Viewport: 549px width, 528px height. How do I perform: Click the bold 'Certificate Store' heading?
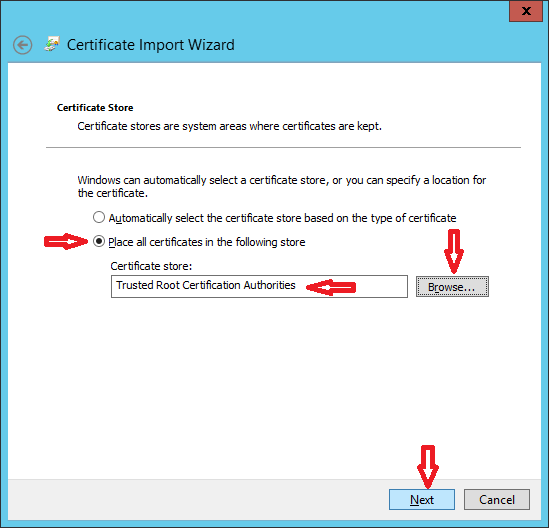coord(95,107)
